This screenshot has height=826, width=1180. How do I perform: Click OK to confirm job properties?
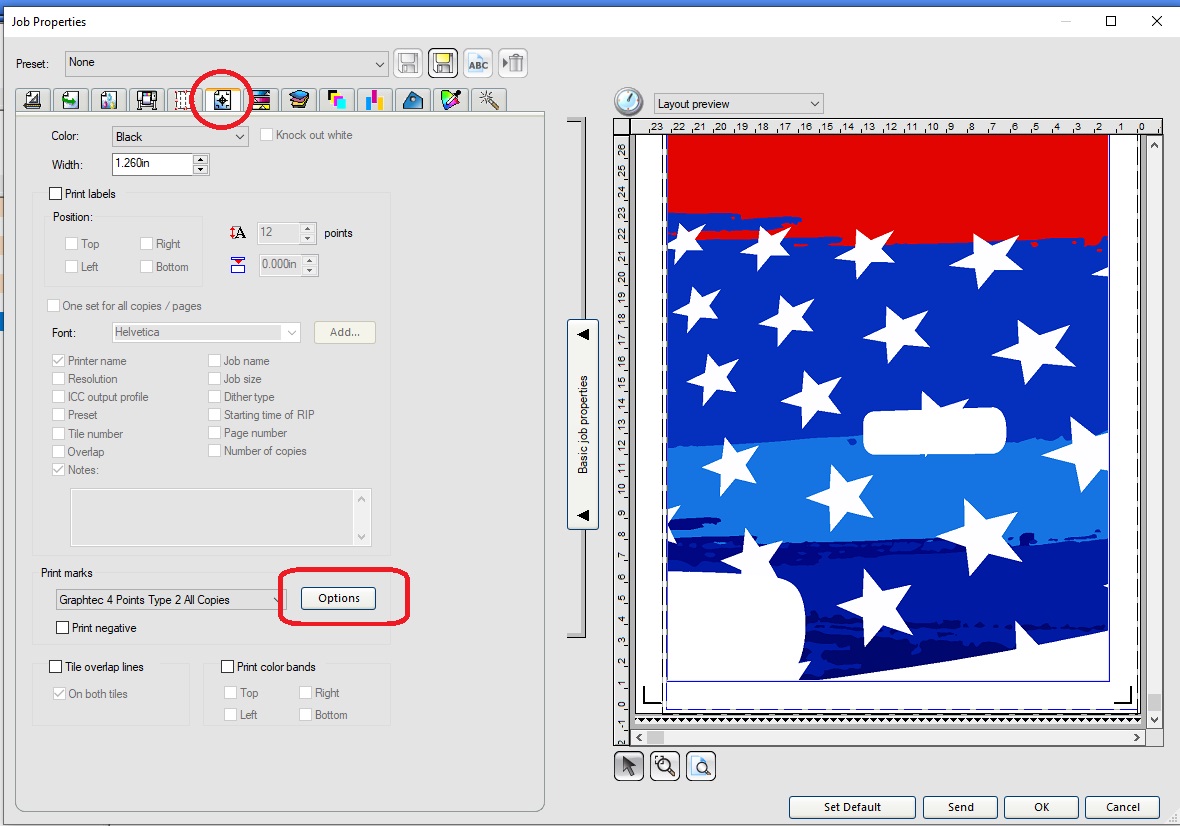coord(1042,807)
